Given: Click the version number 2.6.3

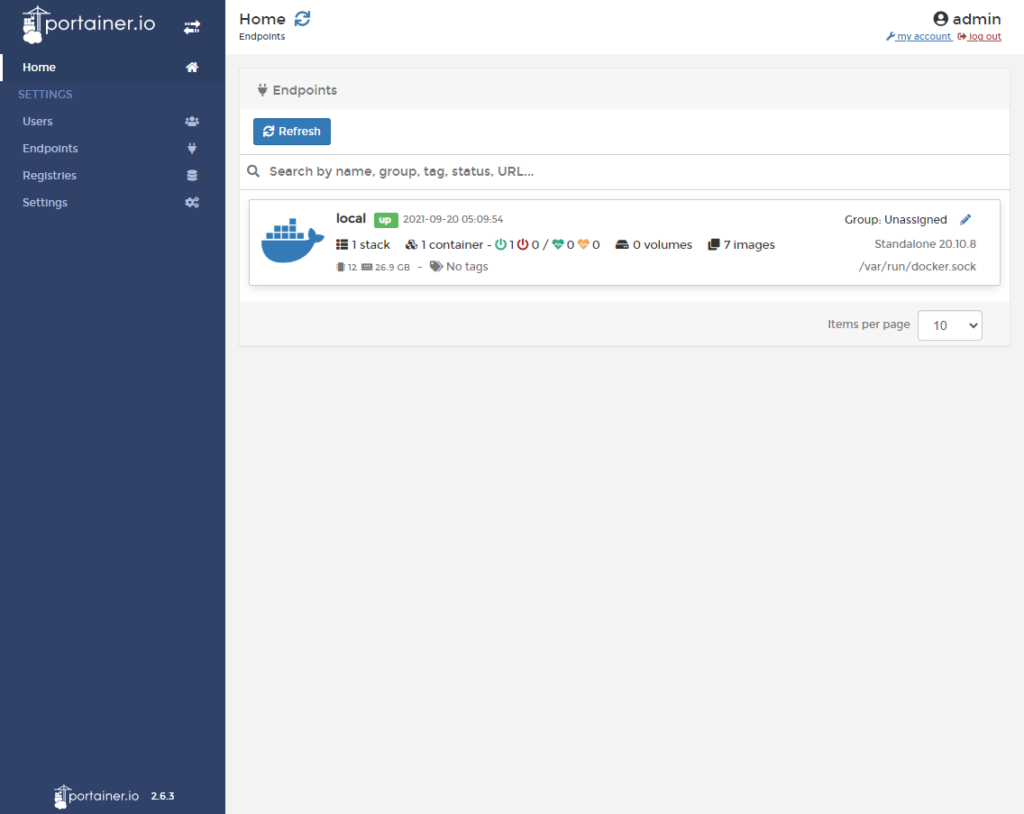Looking at the screenshot, I should pos(163,796).
